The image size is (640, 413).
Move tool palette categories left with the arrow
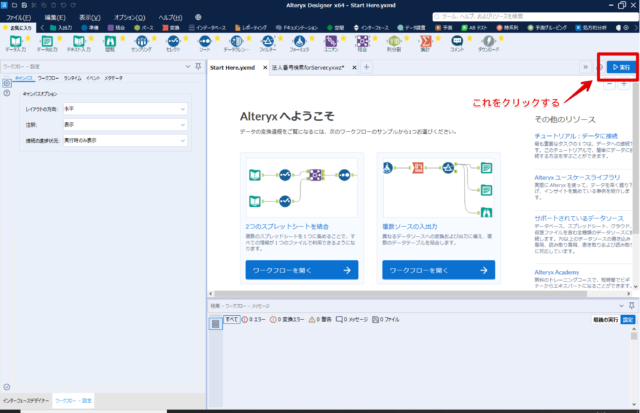click(42, 28)
